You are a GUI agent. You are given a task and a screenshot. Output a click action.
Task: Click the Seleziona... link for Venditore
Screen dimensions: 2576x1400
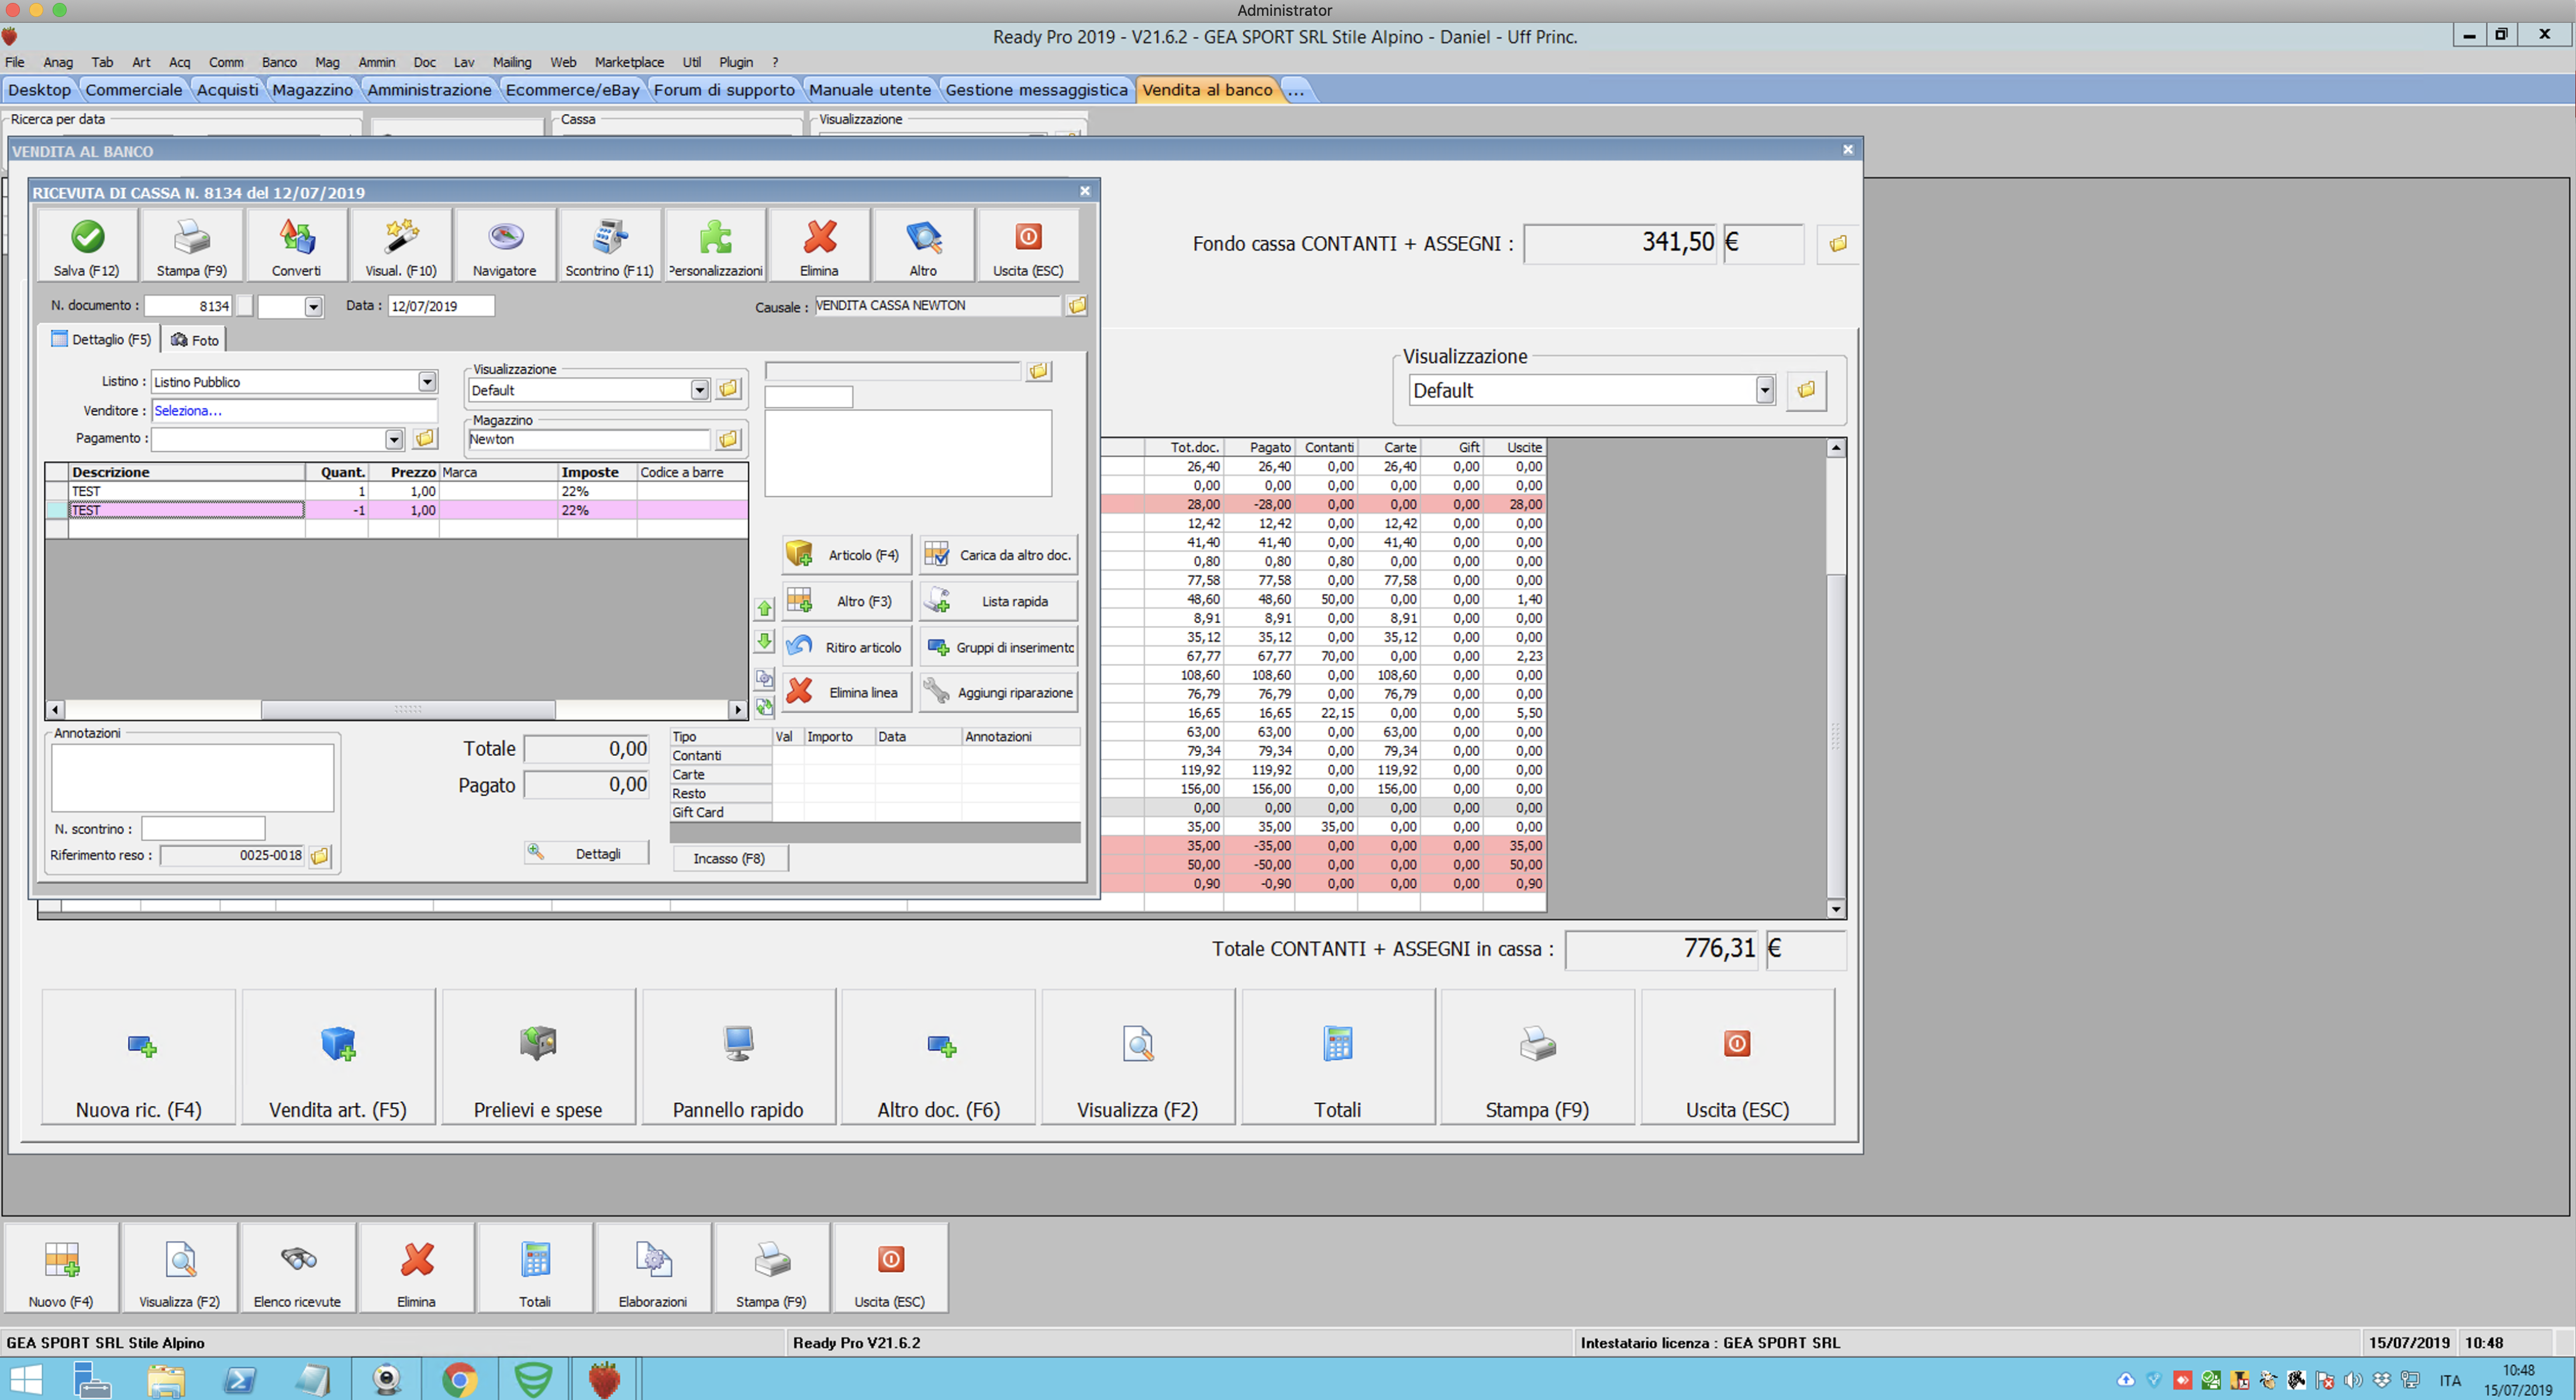[x=188, y=411]
